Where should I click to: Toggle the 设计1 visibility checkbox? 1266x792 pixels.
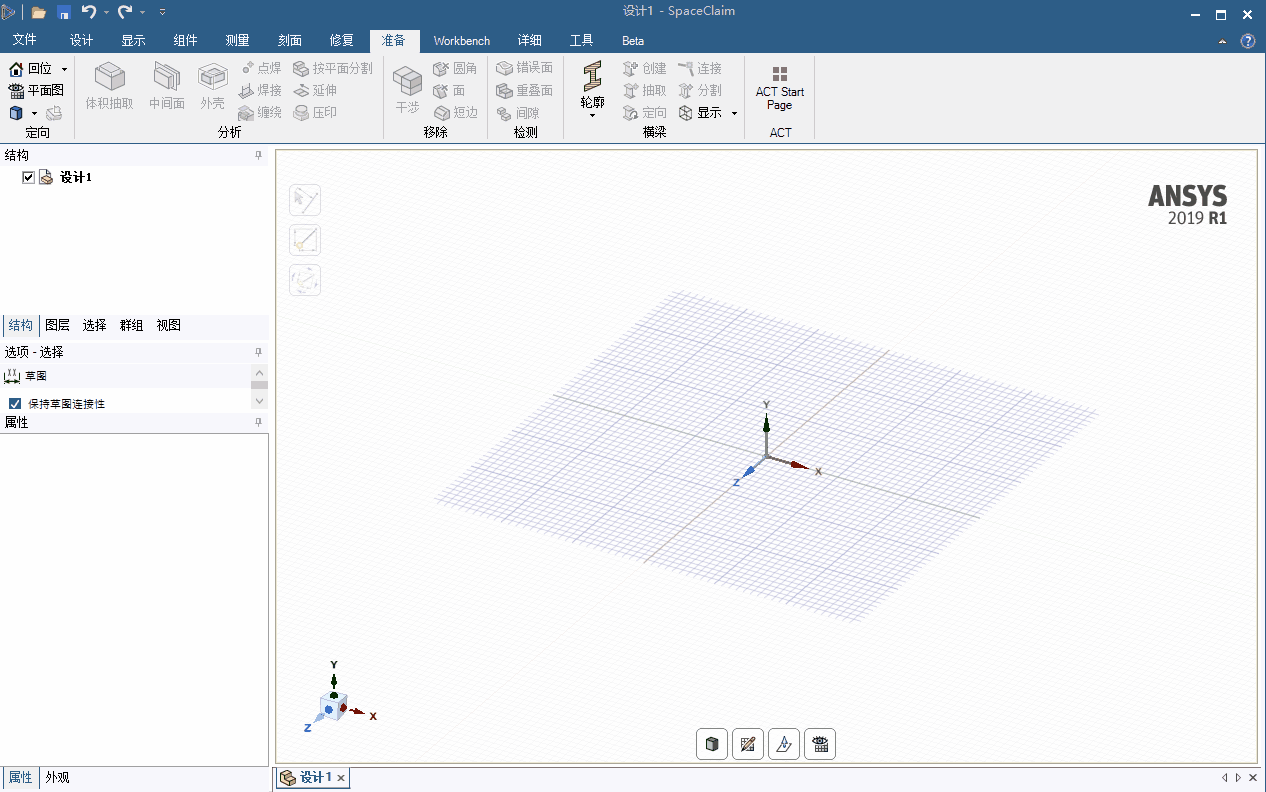(29, 178)
